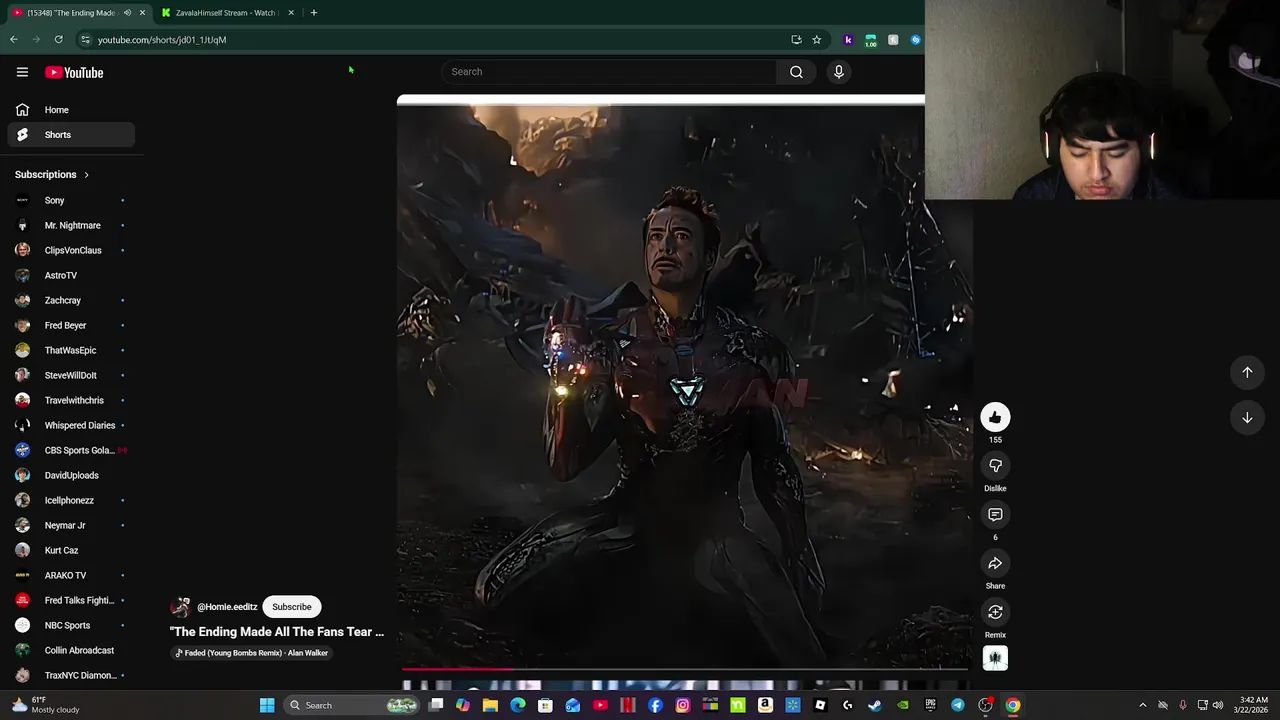
Task: Reload the page
Action: point(58,40)
